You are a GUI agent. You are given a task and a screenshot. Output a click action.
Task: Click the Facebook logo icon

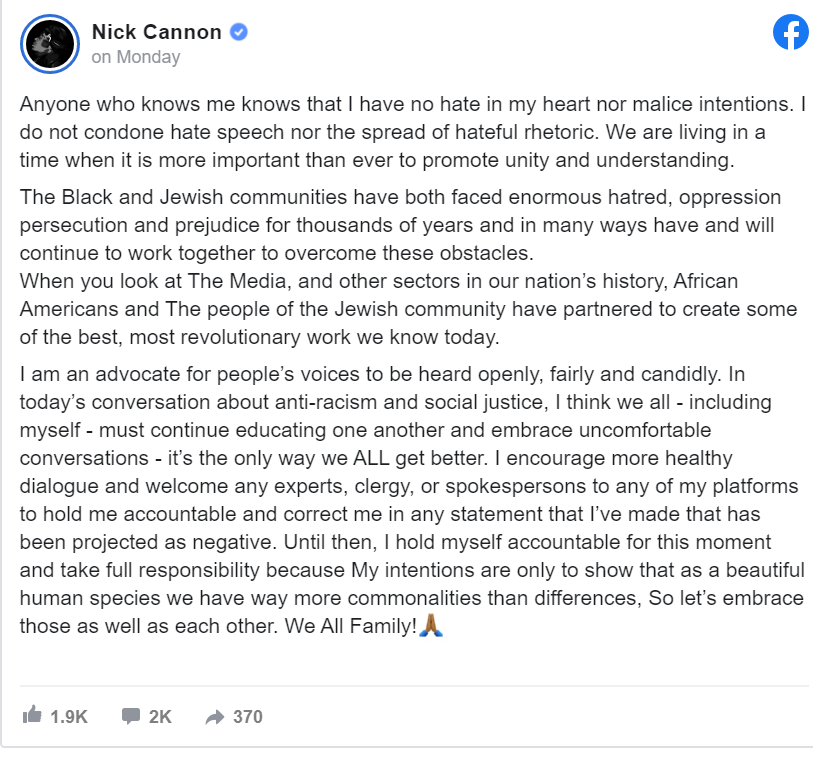click(x=791, y=32)
